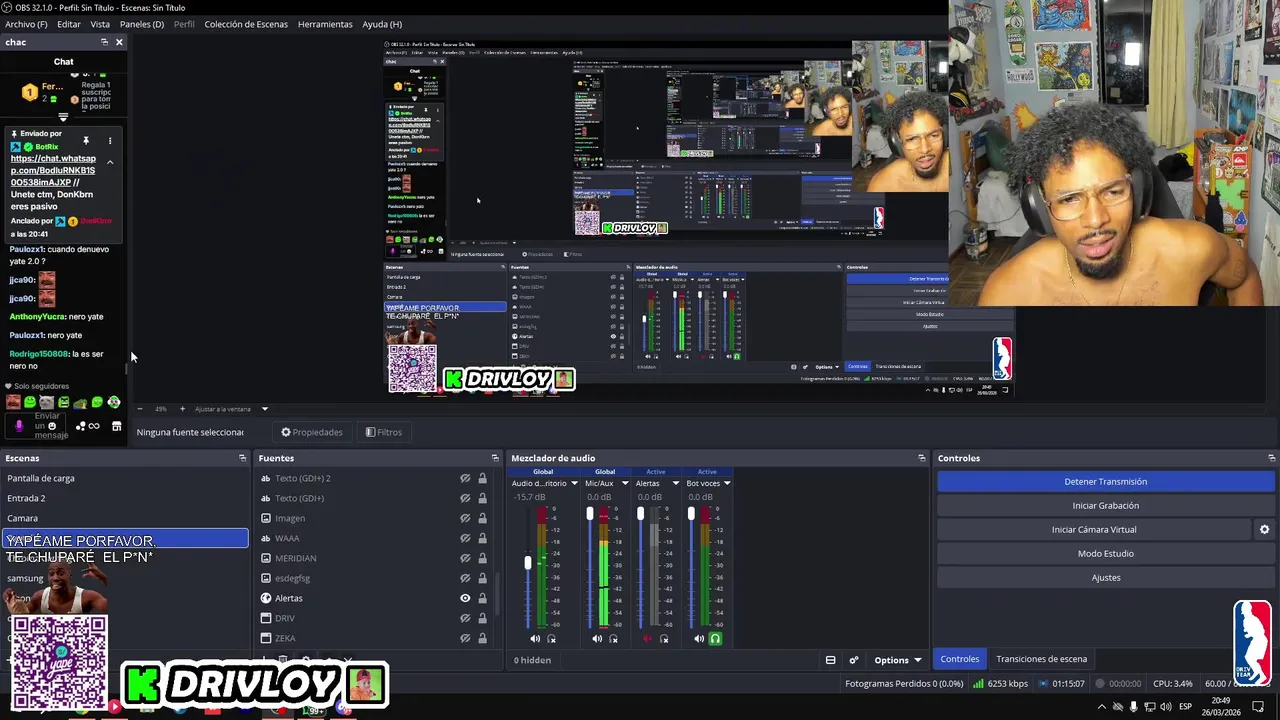Float the chac chat dock
The image size is (1280, 720).
point(104,42)
